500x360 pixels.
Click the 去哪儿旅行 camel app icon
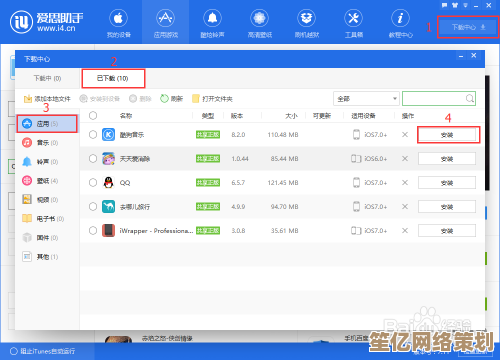(108, 207)
